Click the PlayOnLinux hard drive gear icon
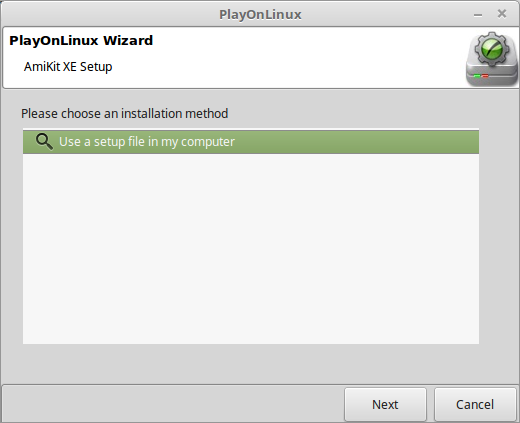This screenshot has width=520, height=423. pos(492,59)
